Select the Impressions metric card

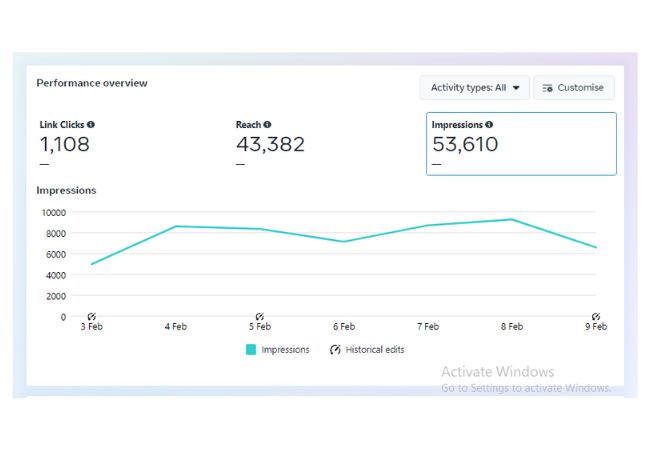coord(521,144)
